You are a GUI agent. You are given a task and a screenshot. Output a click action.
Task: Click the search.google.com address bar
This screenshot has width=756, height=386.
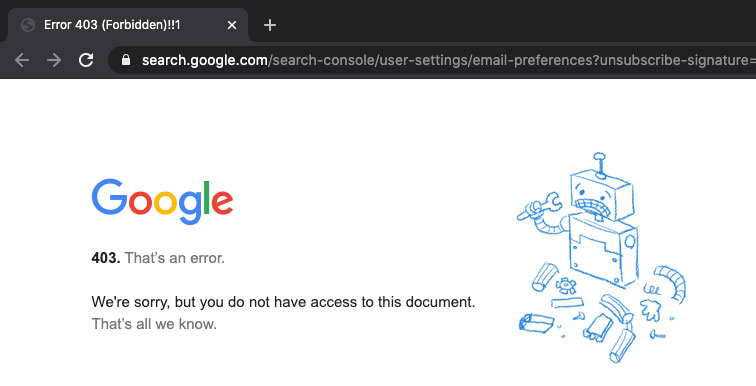coord(434,60)
